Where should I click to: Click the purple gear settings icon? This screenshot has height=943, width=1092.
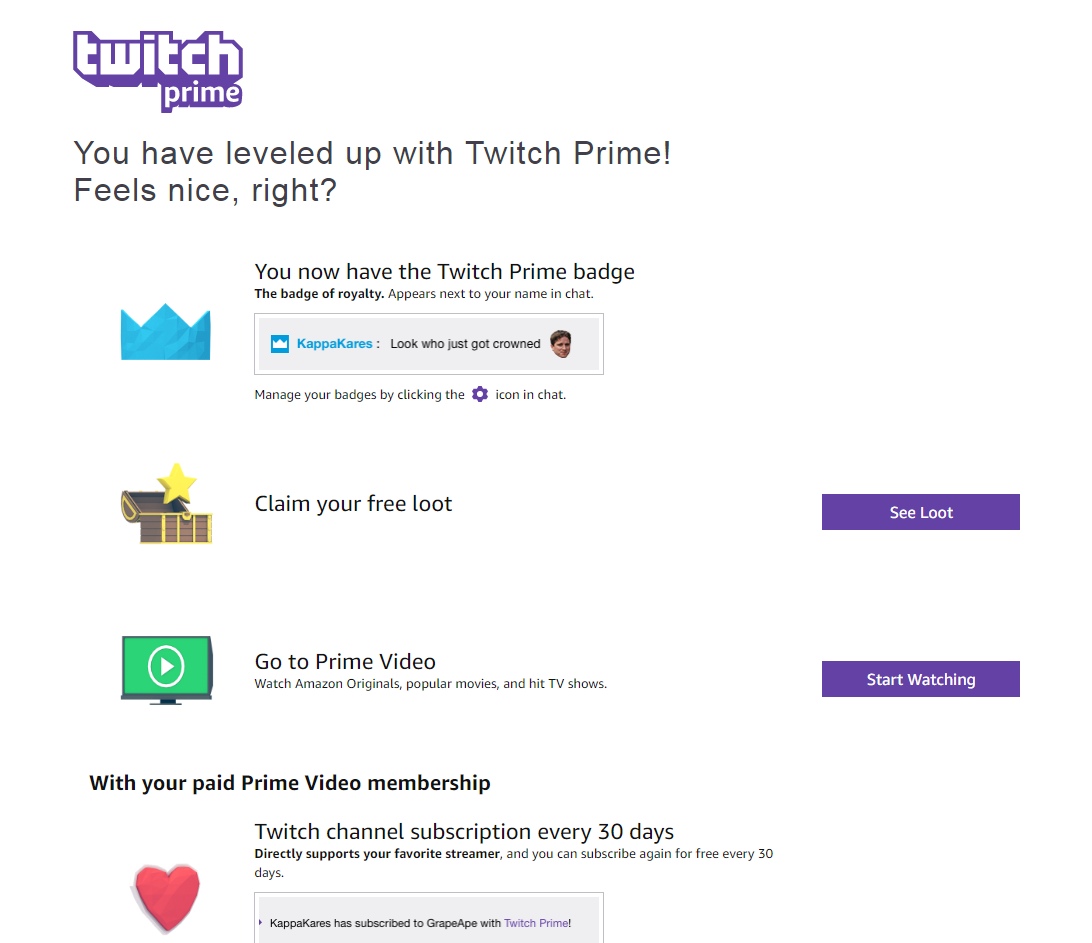point(480,394)
